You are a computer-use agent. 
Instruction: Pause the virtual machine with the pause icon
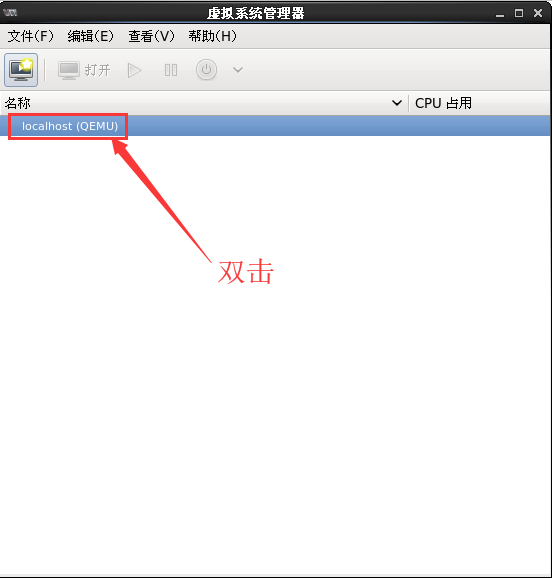[171, 70]
